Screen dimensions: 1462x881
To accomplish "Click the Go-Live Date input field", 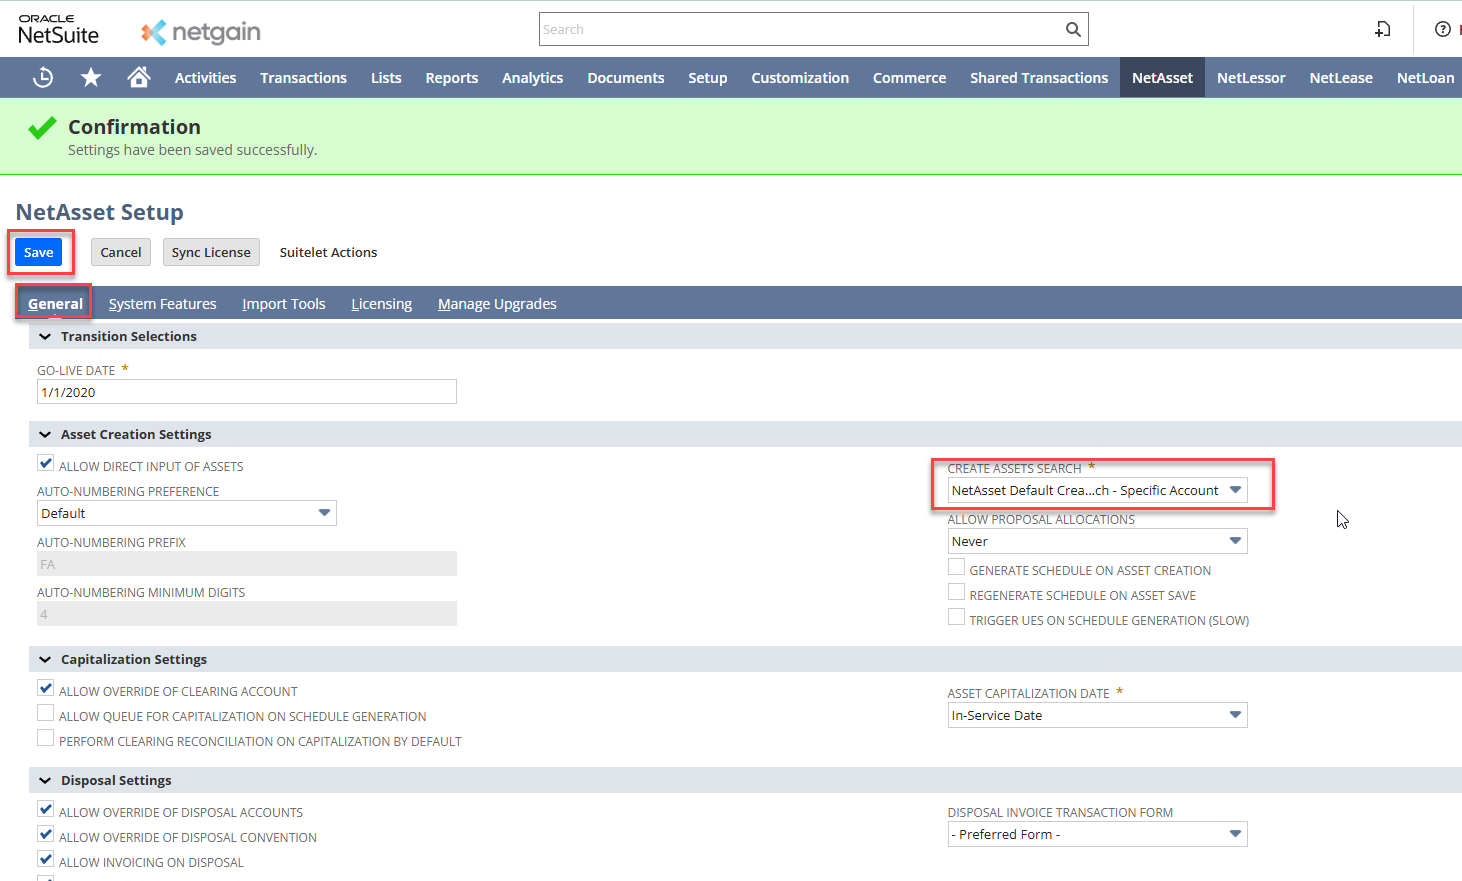I will 246,392.
